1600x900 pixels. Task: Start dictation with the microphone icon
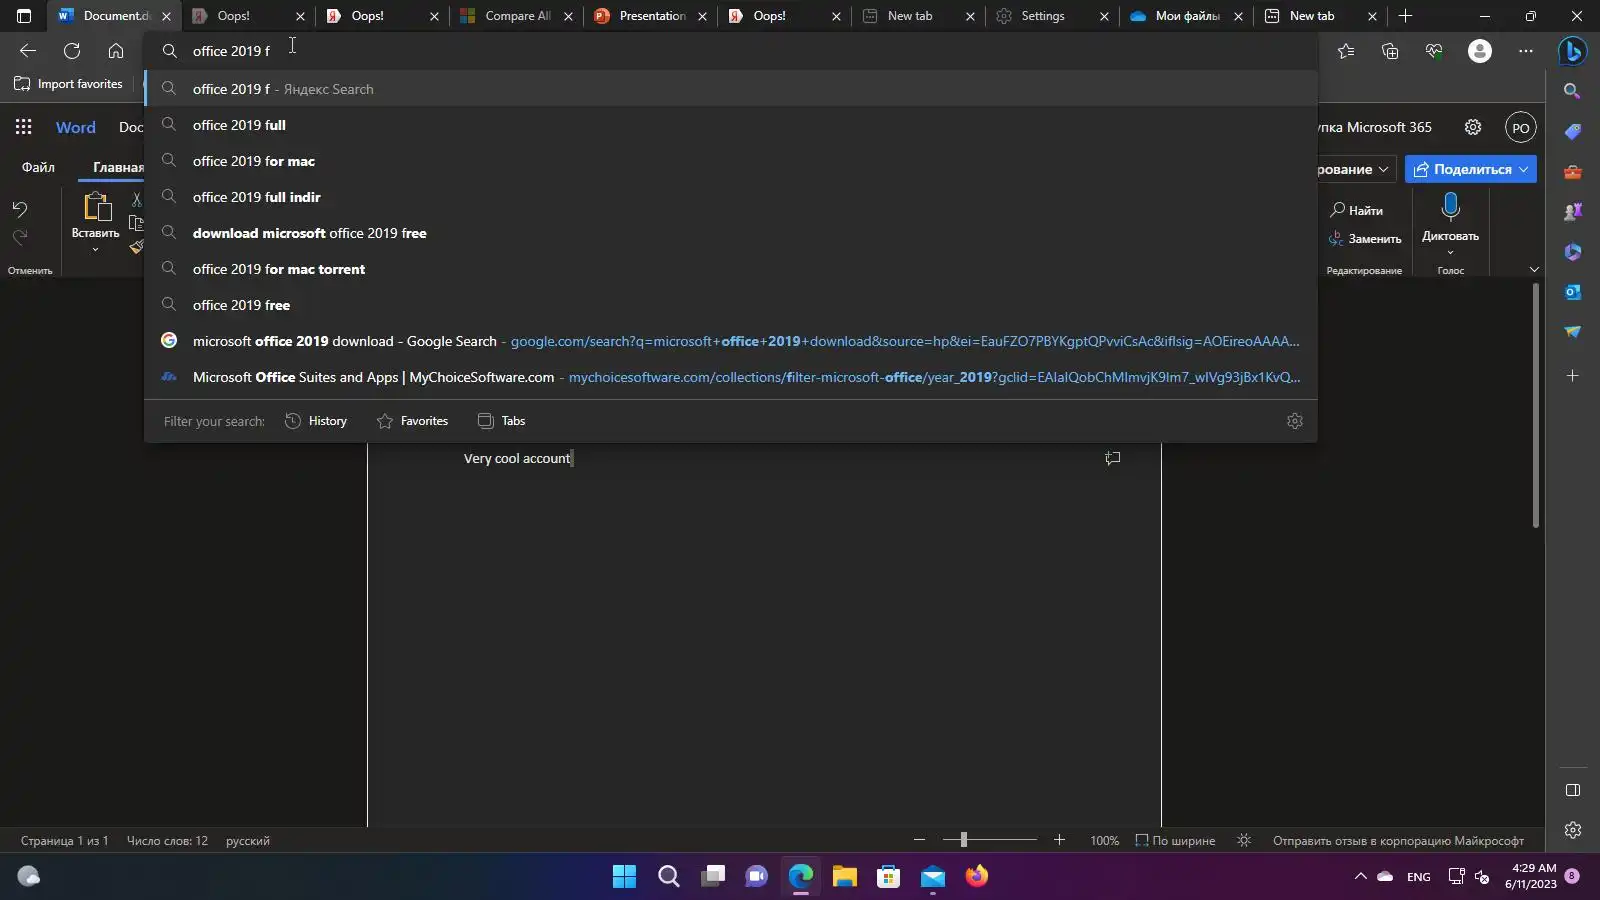coord(1451,207)
